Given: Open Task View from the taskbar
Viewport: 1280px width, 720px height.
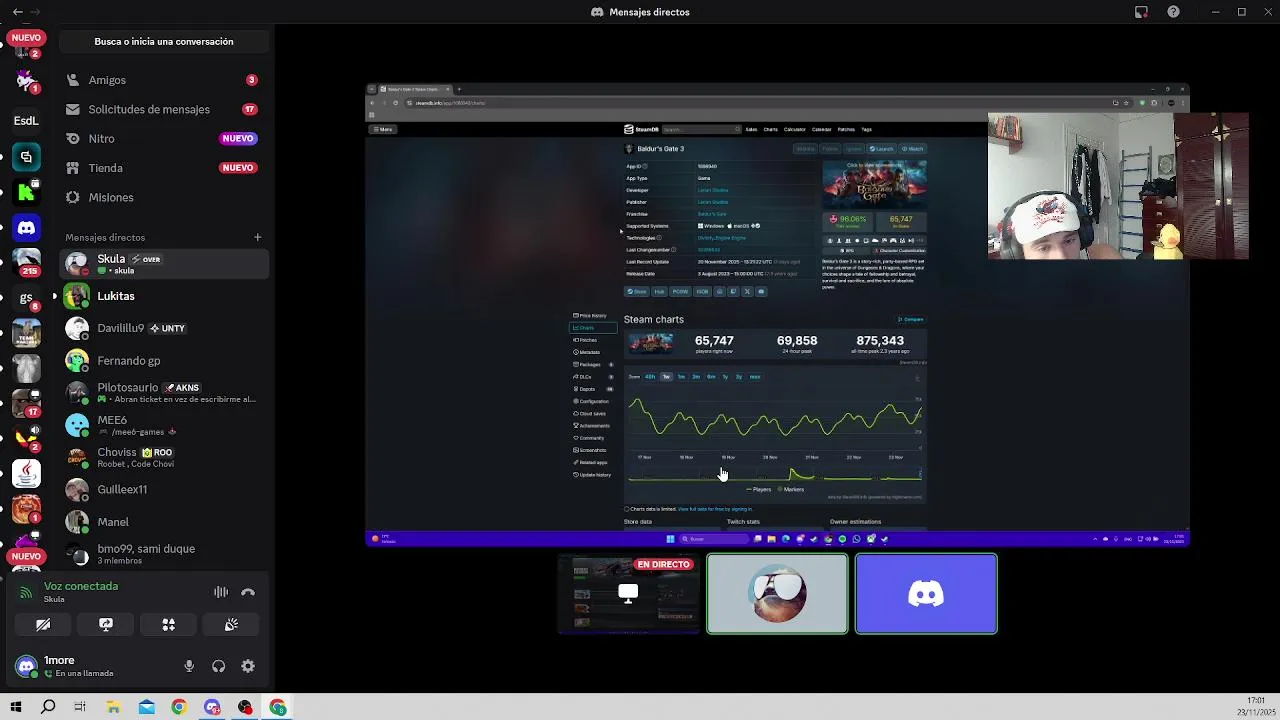Looking at the screenshot, I should [80, 707].
